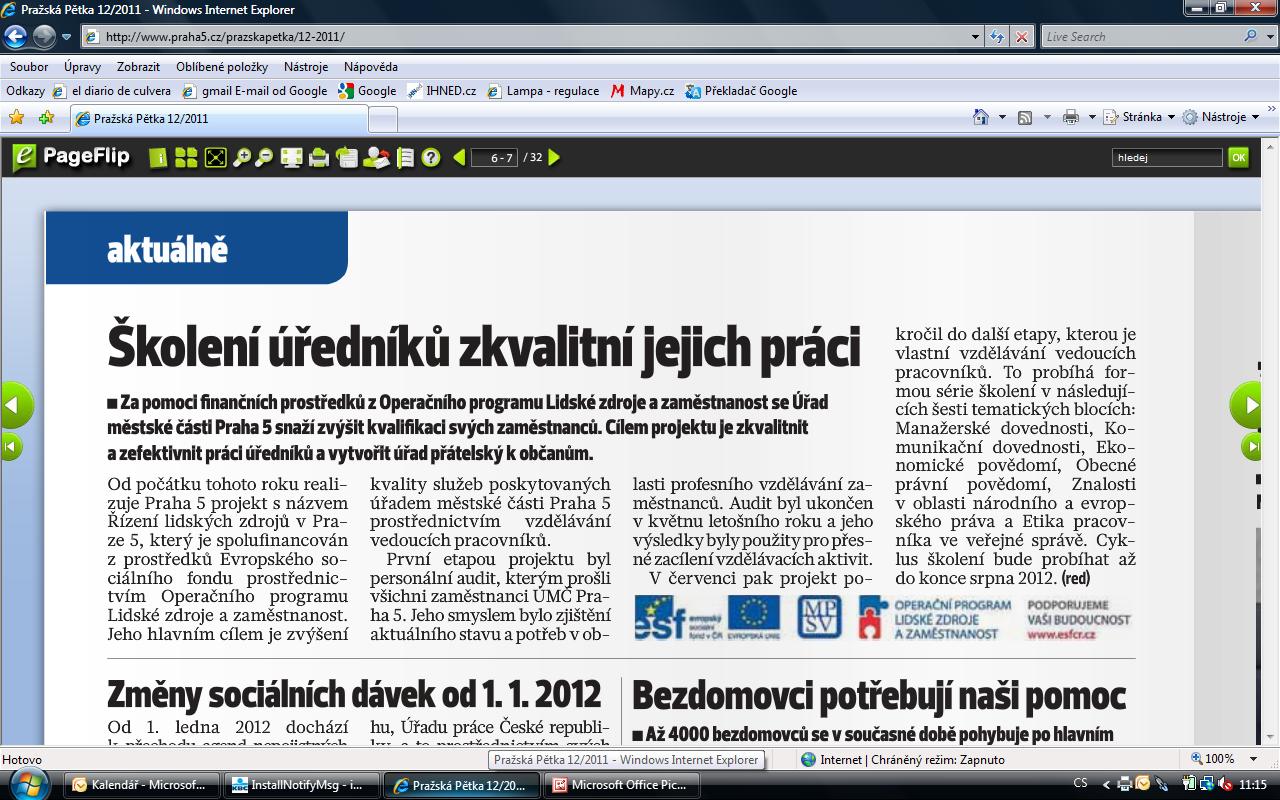Click the PageFlip download pages icon
1280x800 pixels.
[347, 157]
